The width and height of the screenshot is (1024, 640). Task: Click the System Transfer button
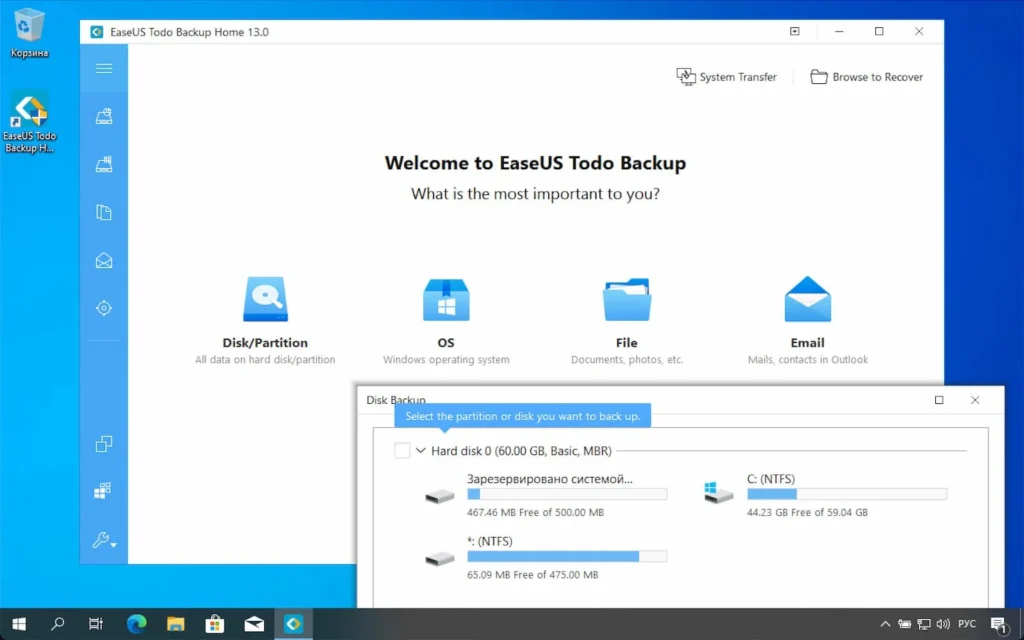[726, 77]
